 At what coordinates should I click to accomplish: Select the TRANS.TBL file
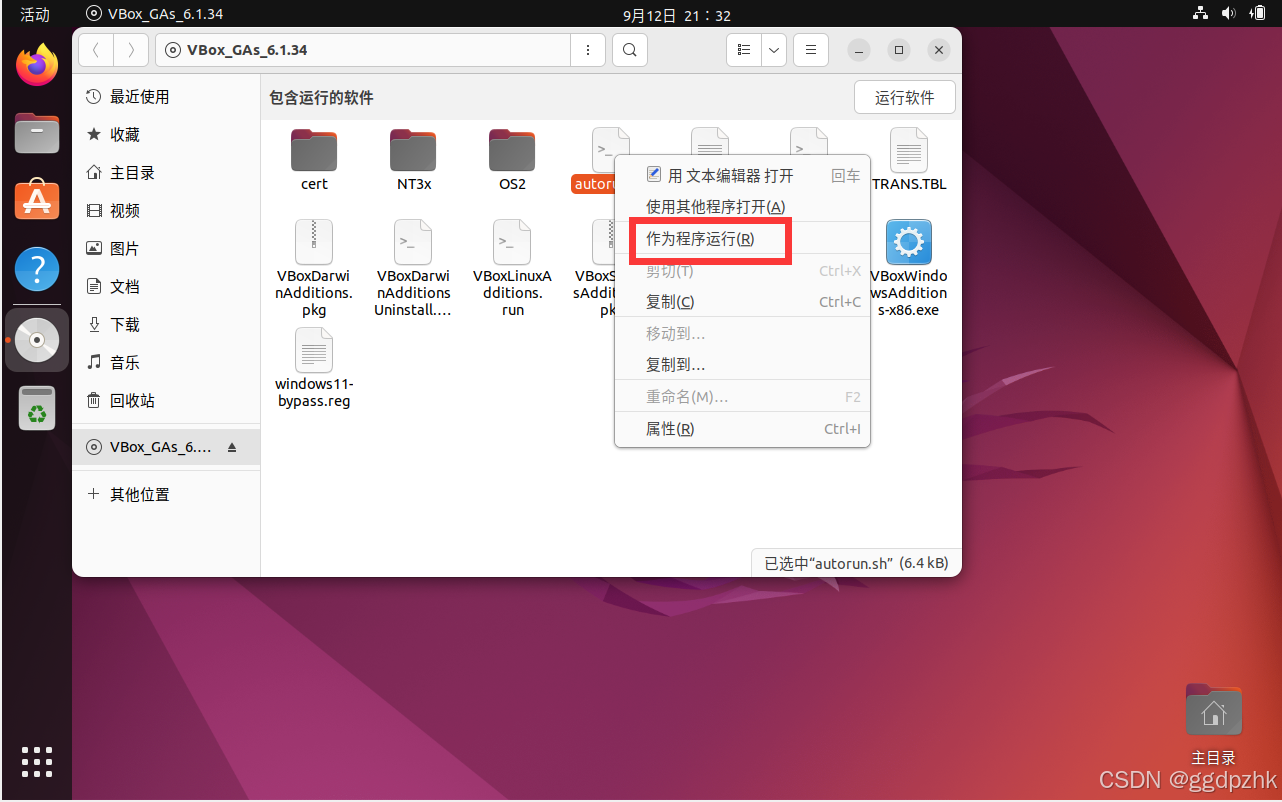click(x=909, y=160)
